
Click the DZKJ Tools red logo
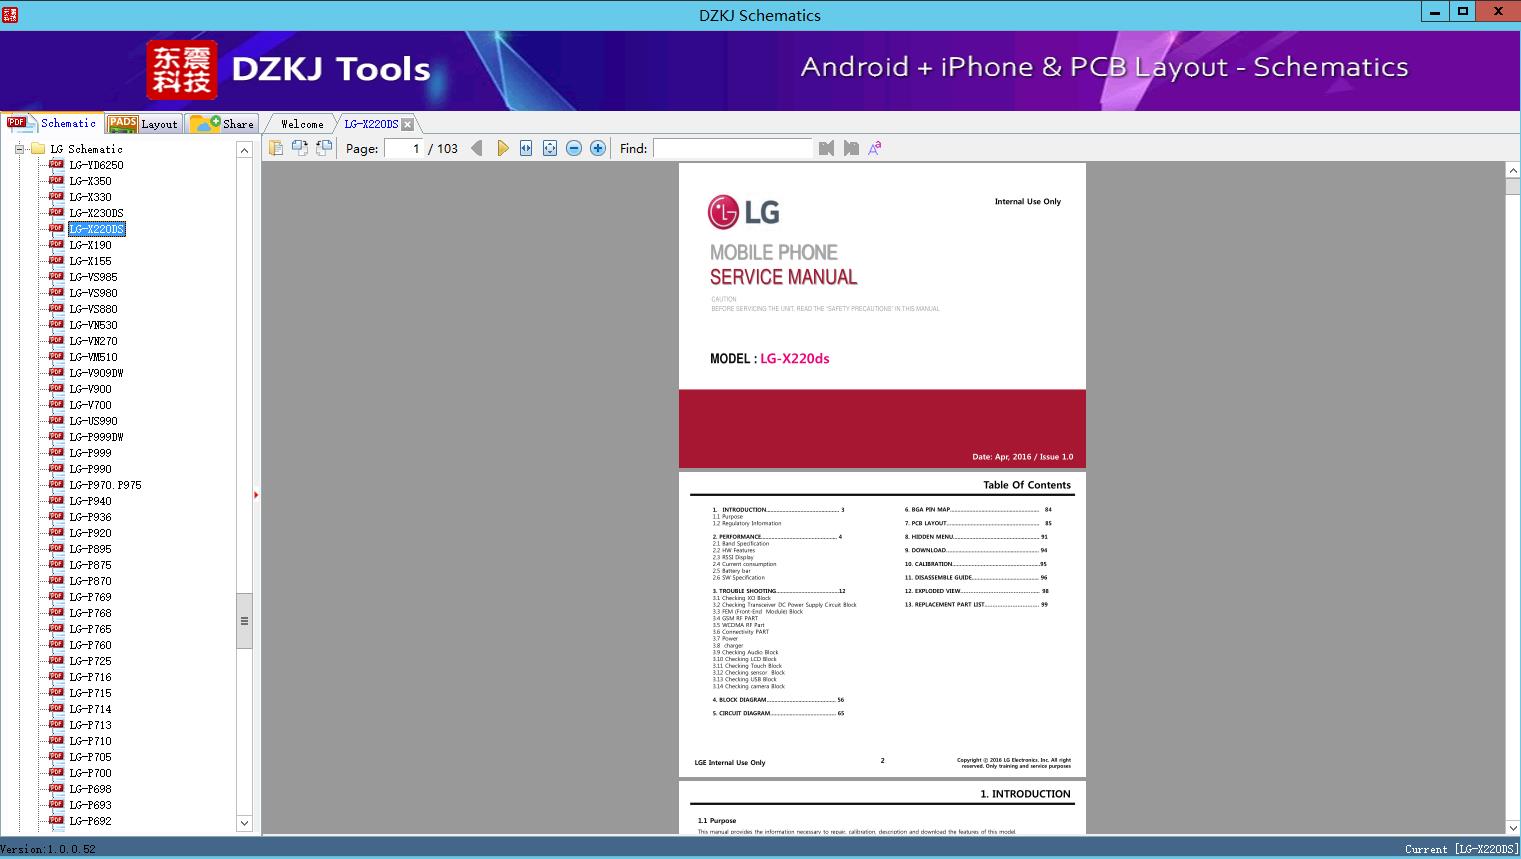(x=182, y=70)
